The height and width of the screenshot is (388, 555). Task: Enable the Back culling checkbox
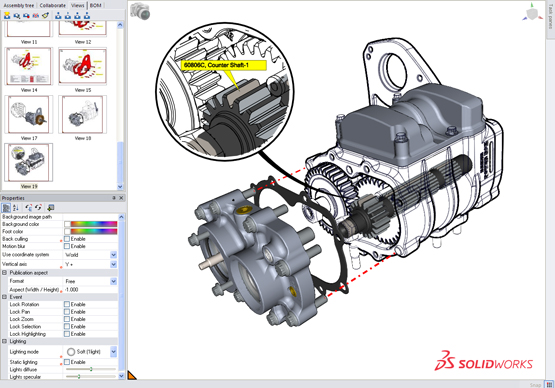coord(67,239)
